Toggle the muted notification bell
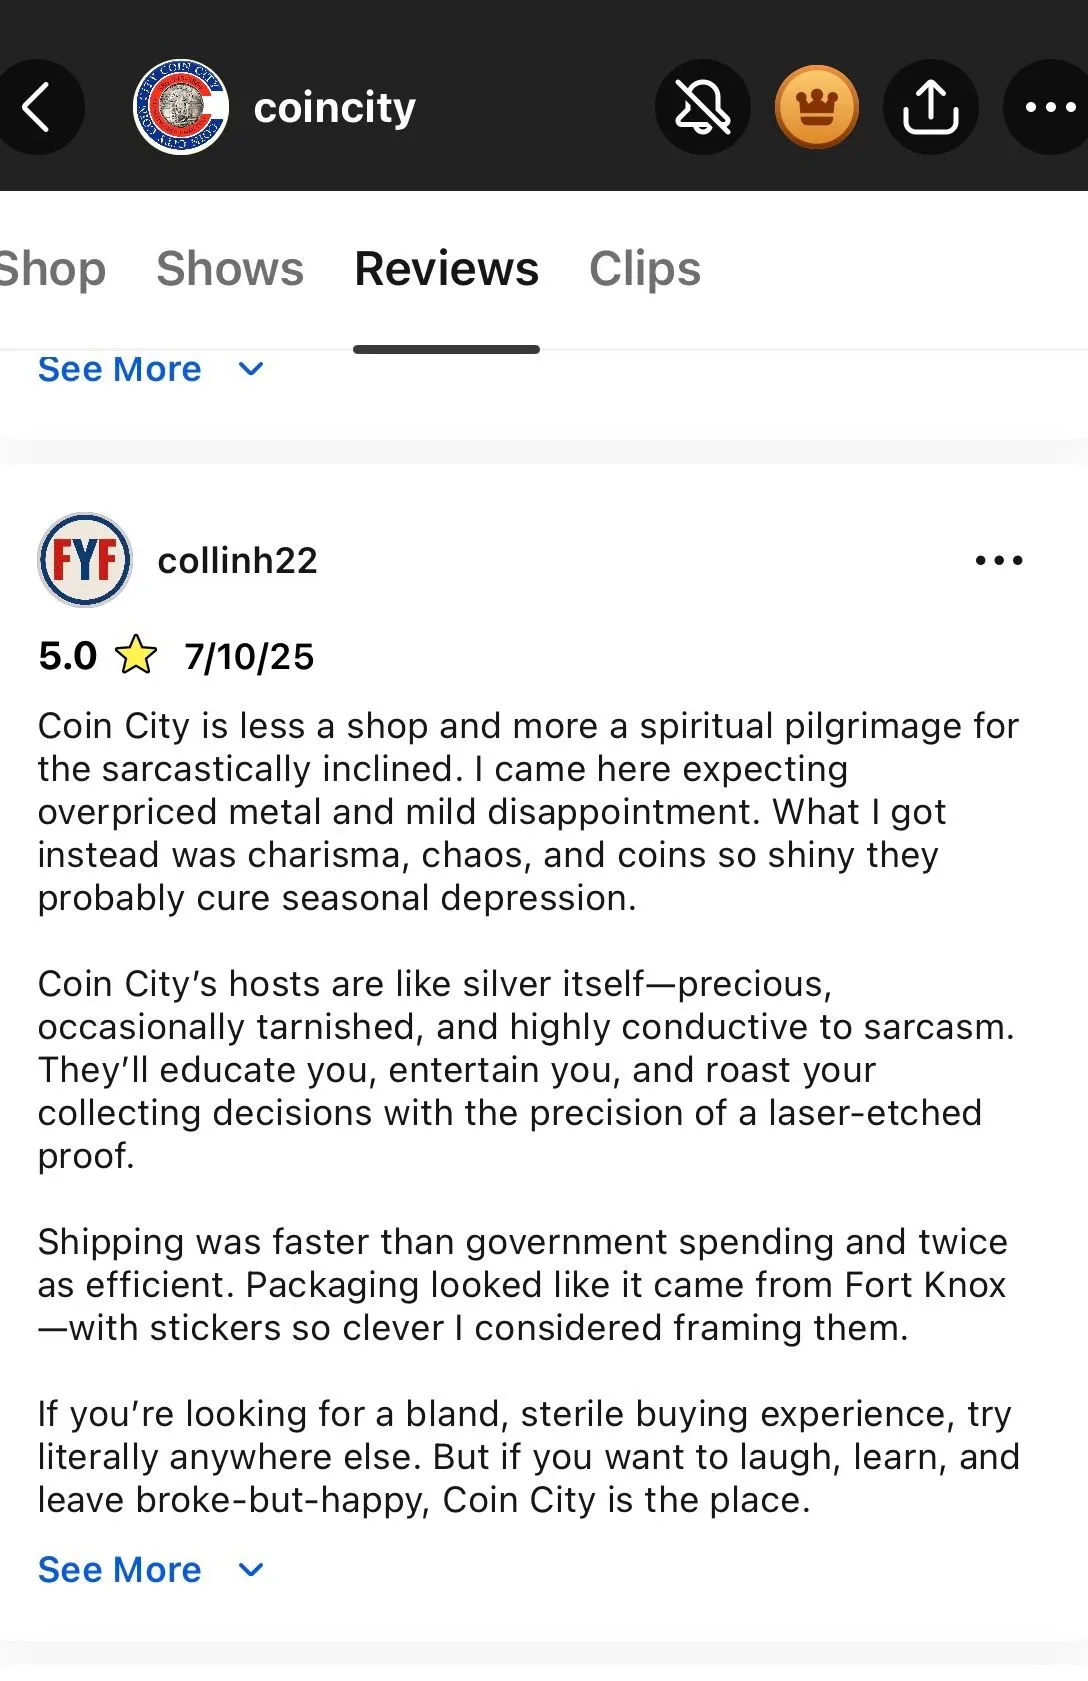Screen dimensions: 1088x1681 702,107
